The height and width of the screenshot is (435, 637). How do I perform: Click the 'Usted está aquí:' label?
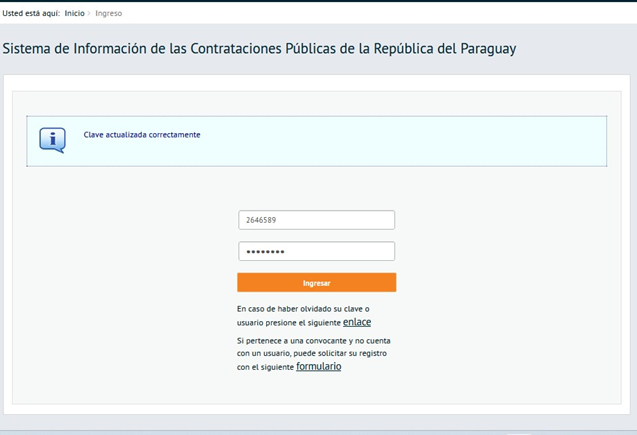pos(31,13)
